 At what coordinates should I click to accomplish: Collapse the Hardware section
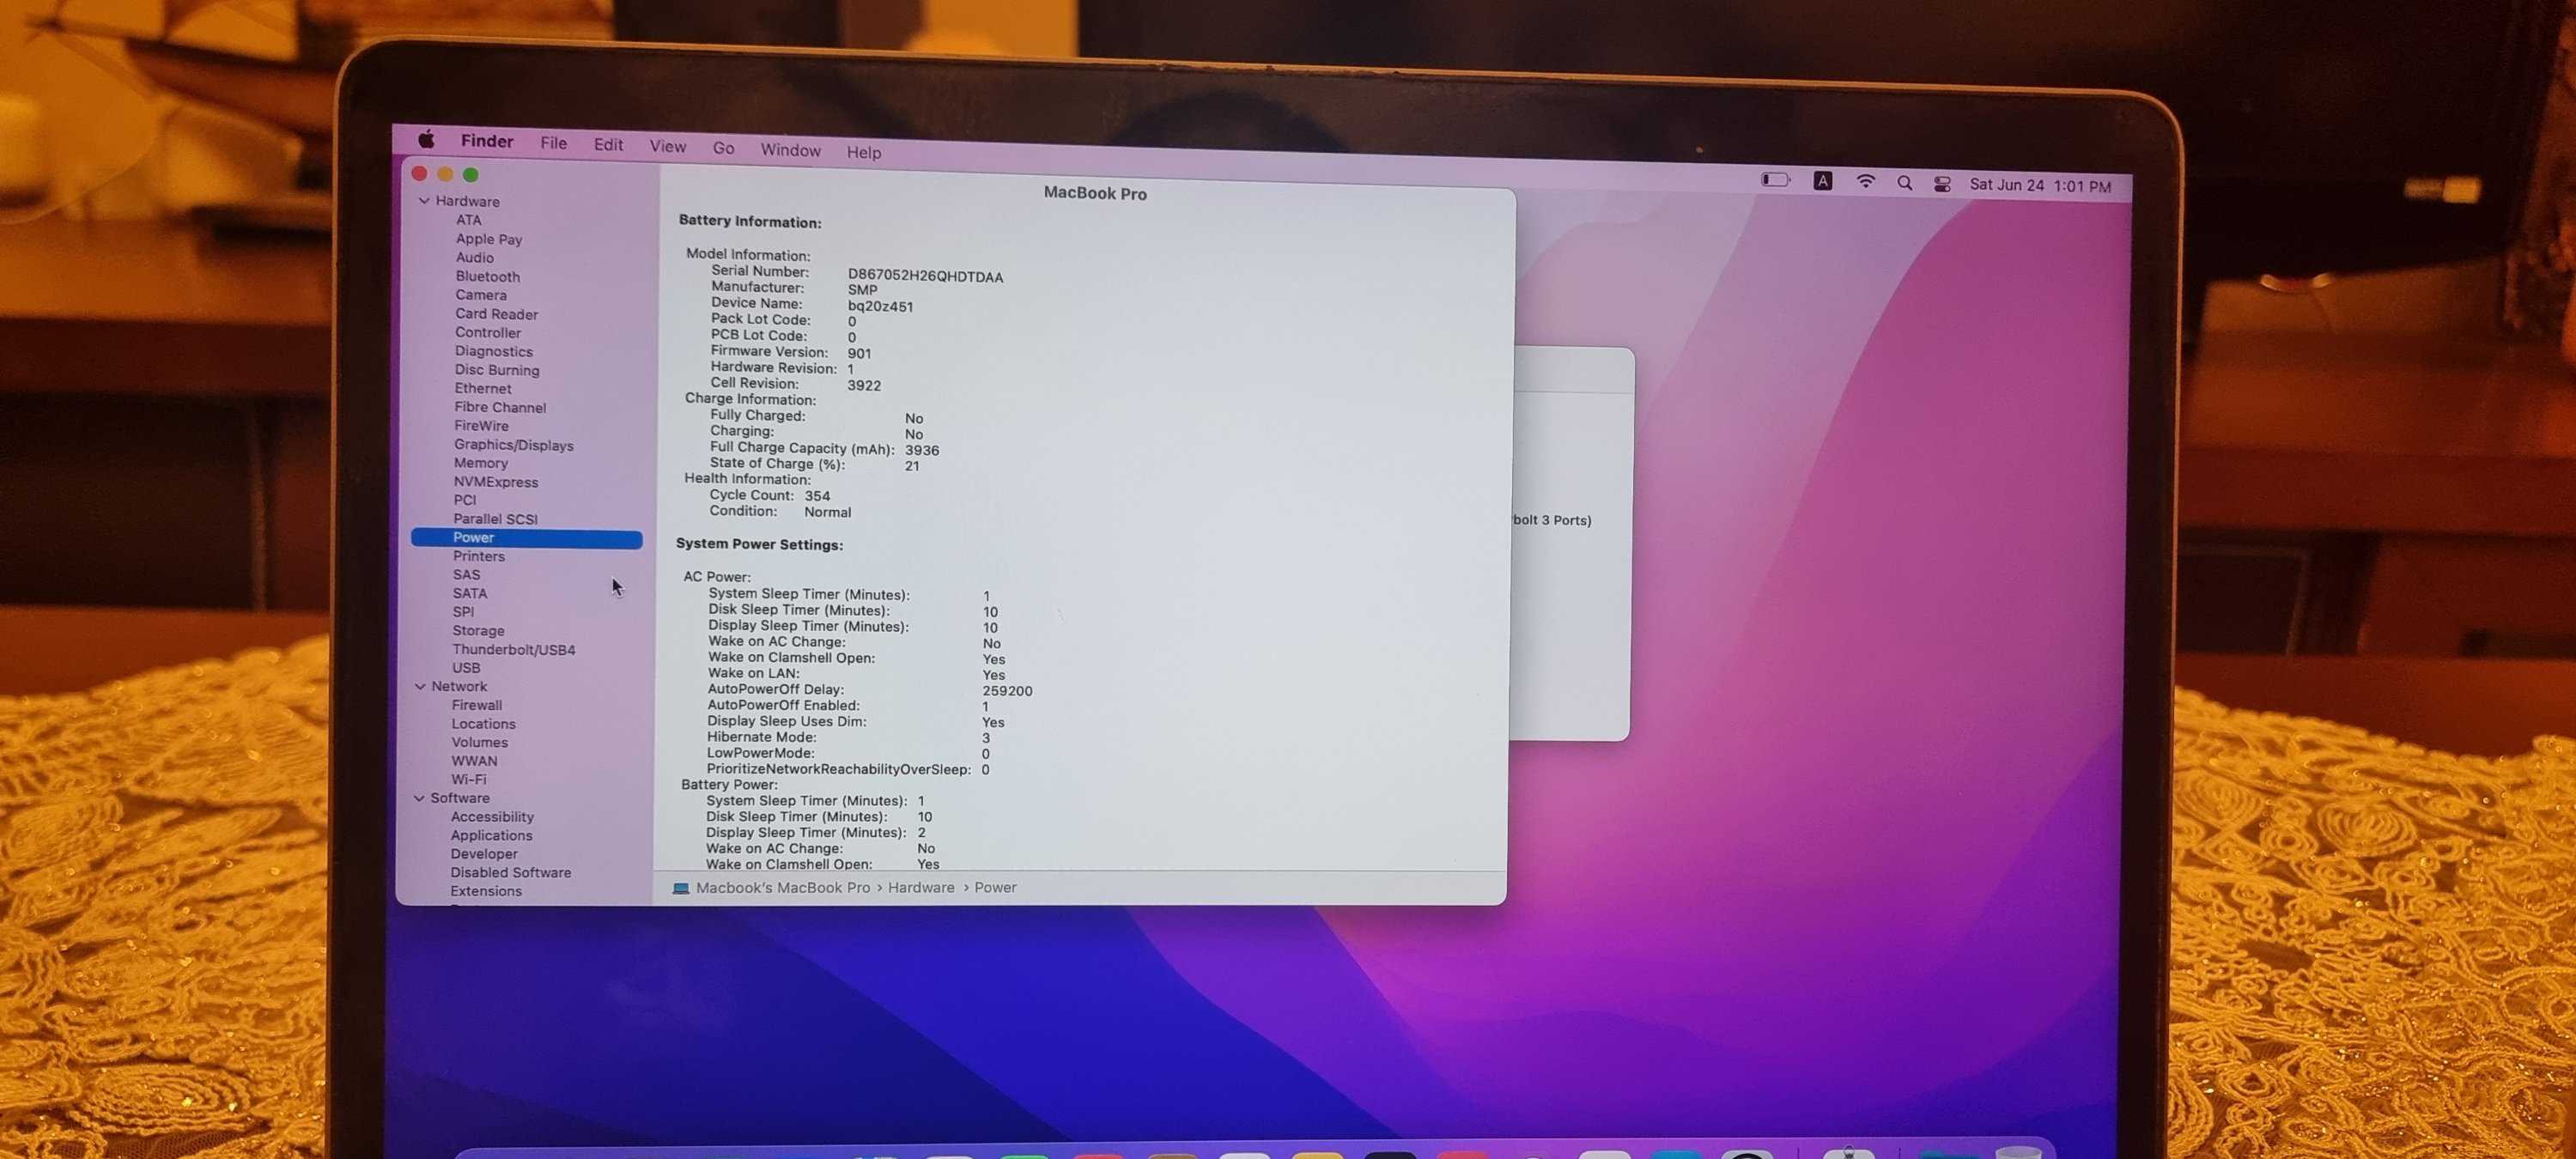424,201
